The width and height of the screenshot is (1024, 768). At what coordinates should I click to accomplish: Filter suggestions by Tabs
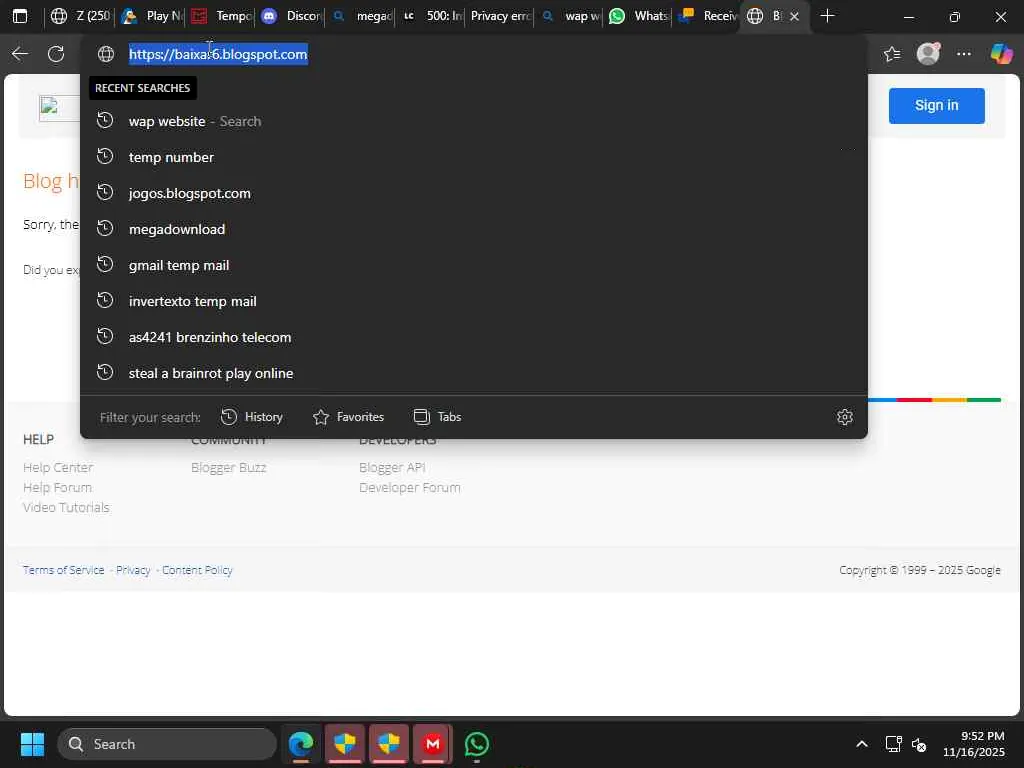click(437, 417)
